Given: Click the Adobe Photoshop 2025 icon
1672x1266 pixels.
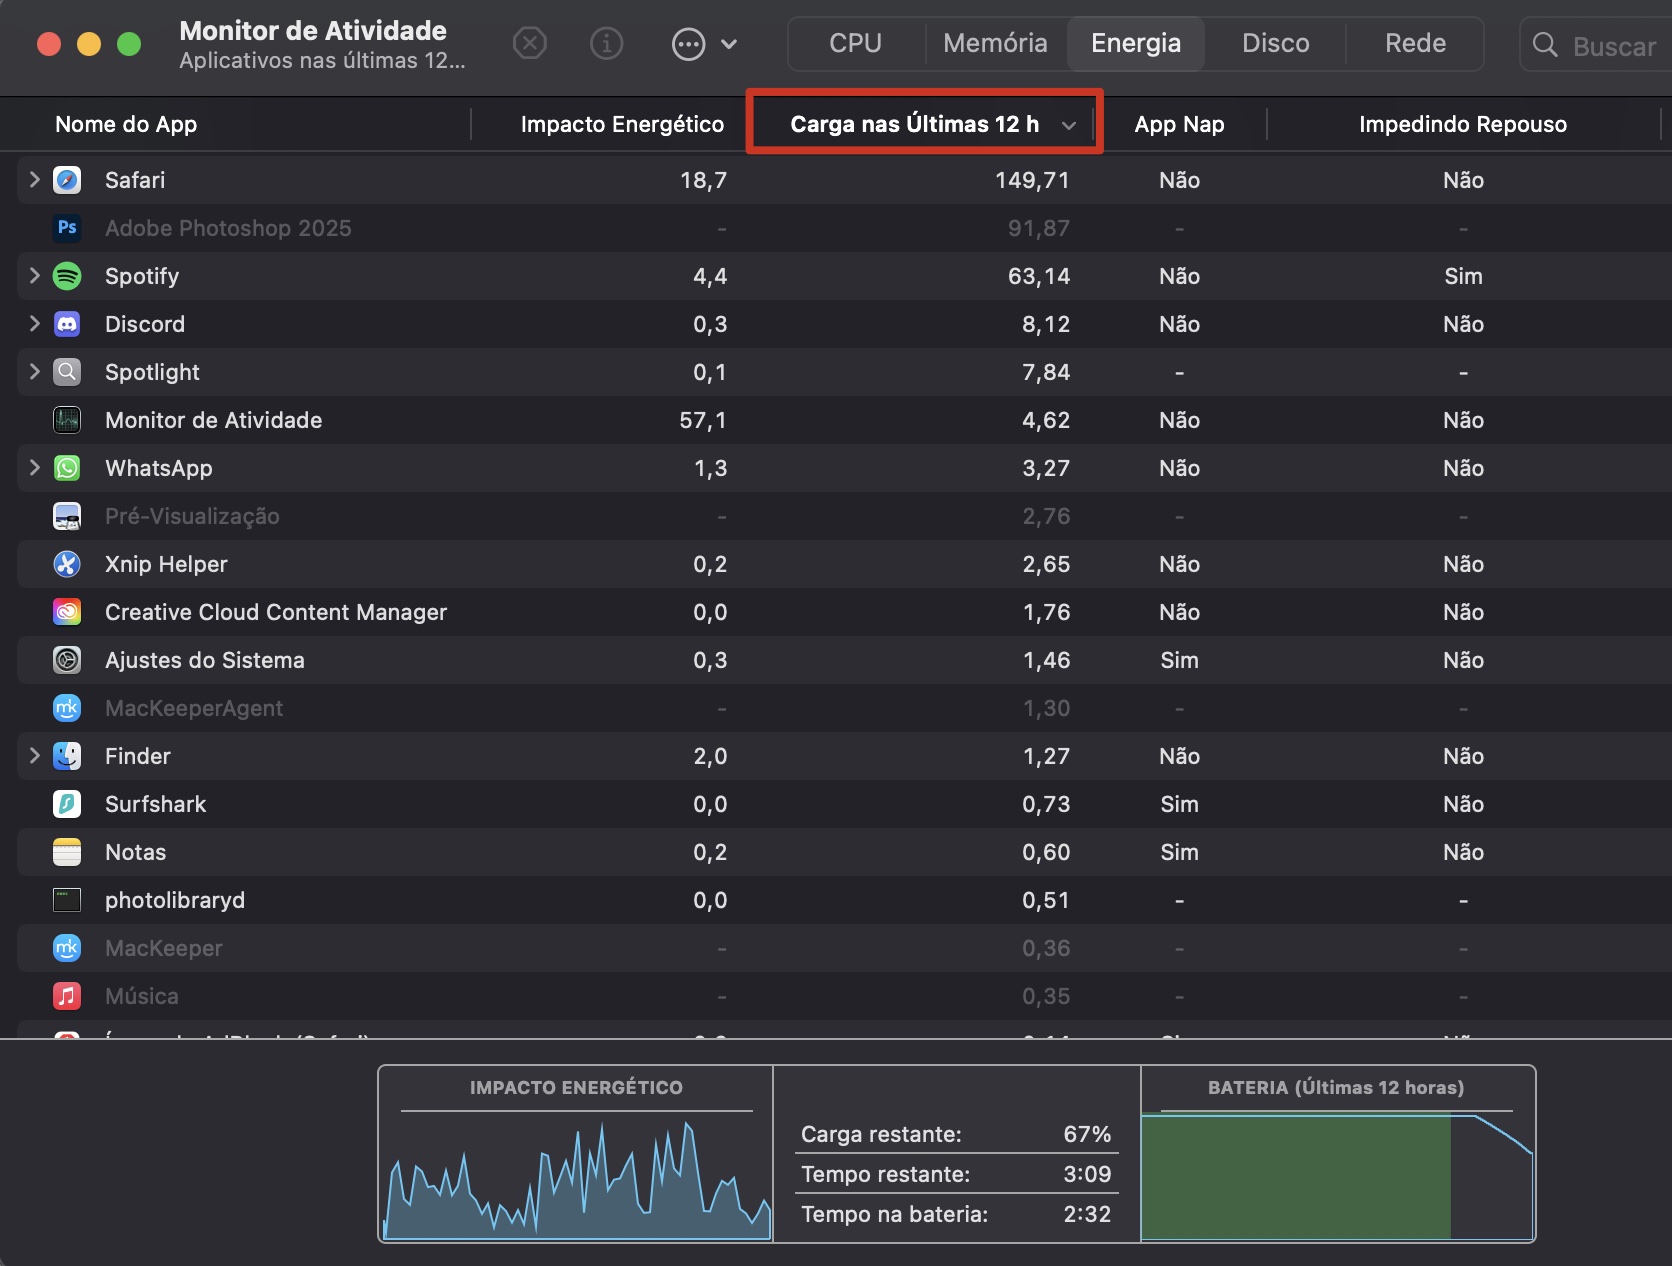Looking at the screenshot, I should pos(66,228).
